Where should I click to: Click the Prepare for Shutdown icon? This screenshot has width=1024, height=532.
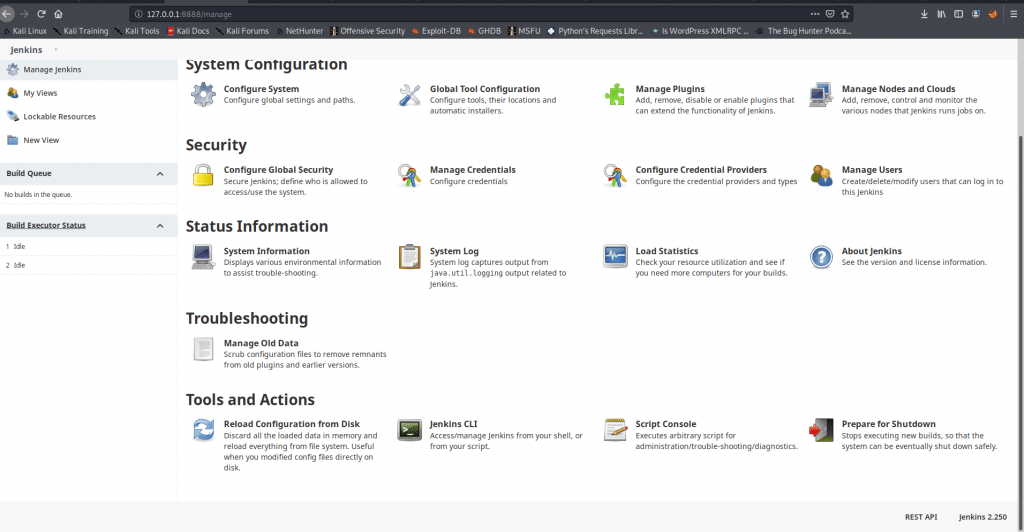click(821, 430)
